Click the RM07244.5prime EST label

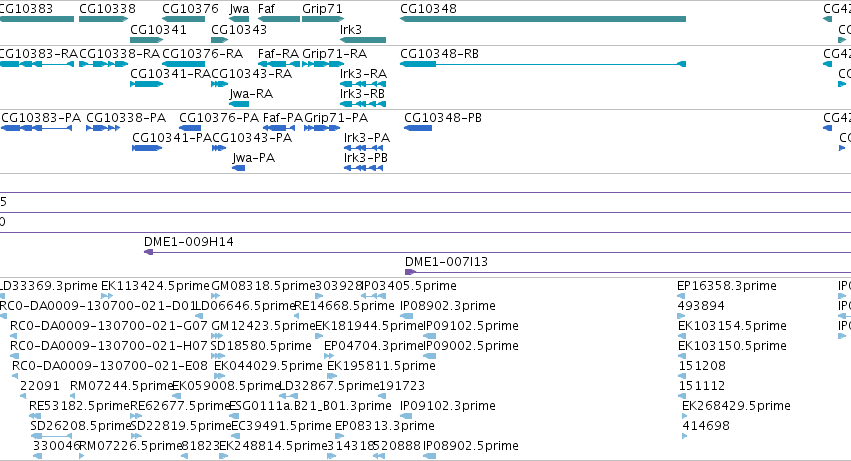click(122, 386)
